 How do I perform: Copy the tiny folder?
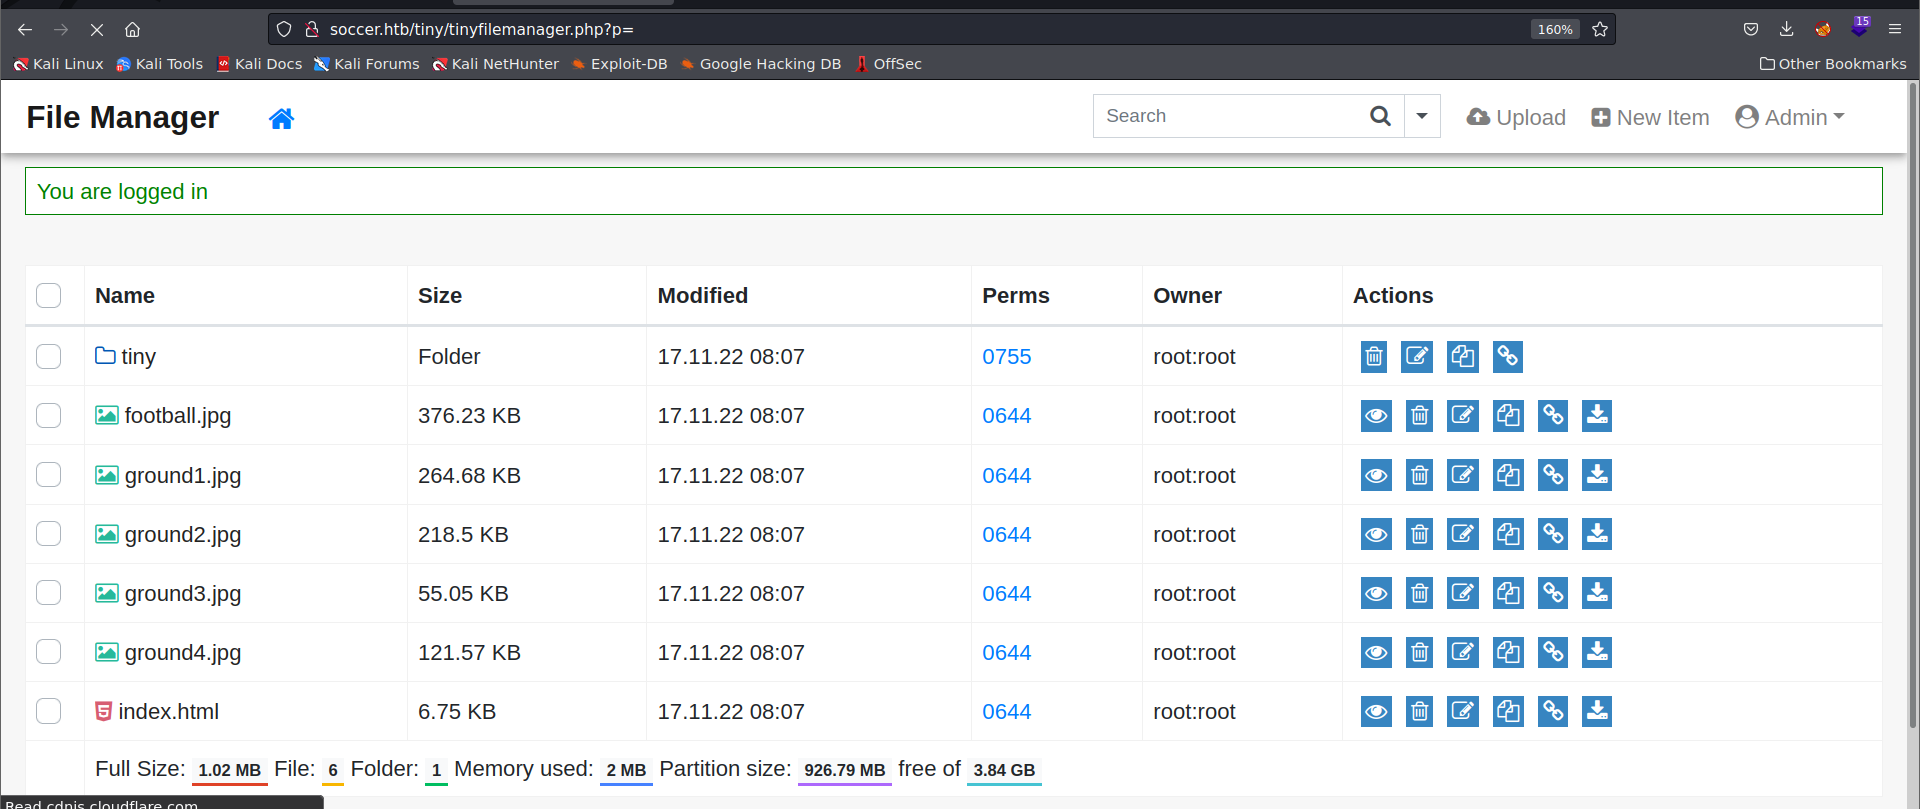click(x=1463, y=357)
